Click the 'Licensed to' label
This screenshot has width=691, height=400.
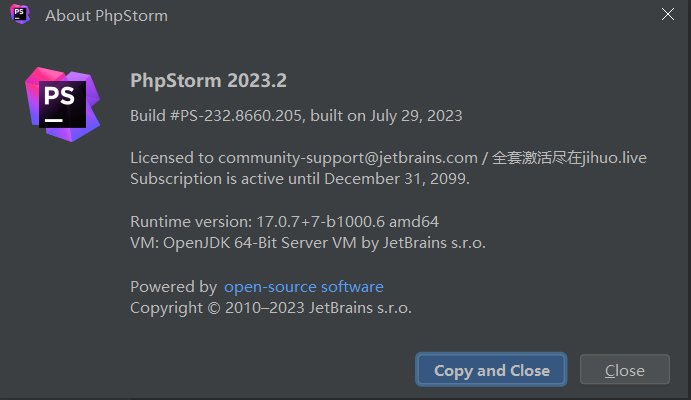(172, 158)
